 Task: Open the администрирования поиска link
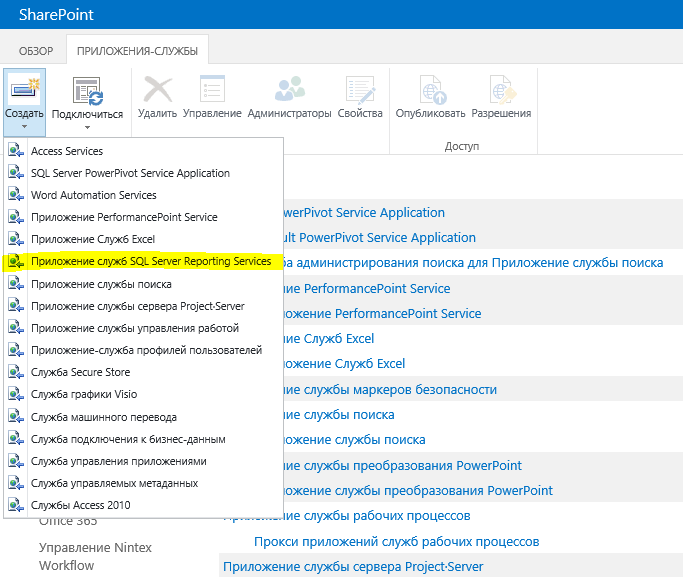coord(473,263)
